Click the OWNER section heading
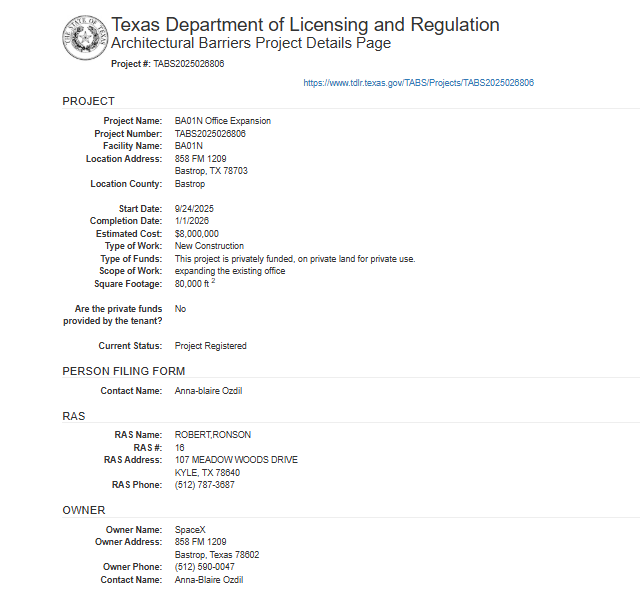The width and height of the screenshot is (640, 597). (x=84, y=510)
